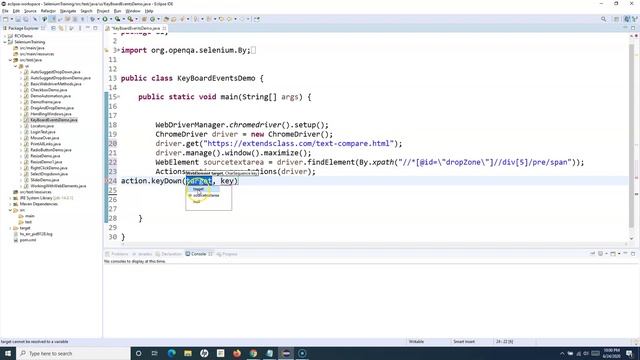Maximize the Package Explorer view
Viewport: 640px width, 360px height.
(96, 28)
